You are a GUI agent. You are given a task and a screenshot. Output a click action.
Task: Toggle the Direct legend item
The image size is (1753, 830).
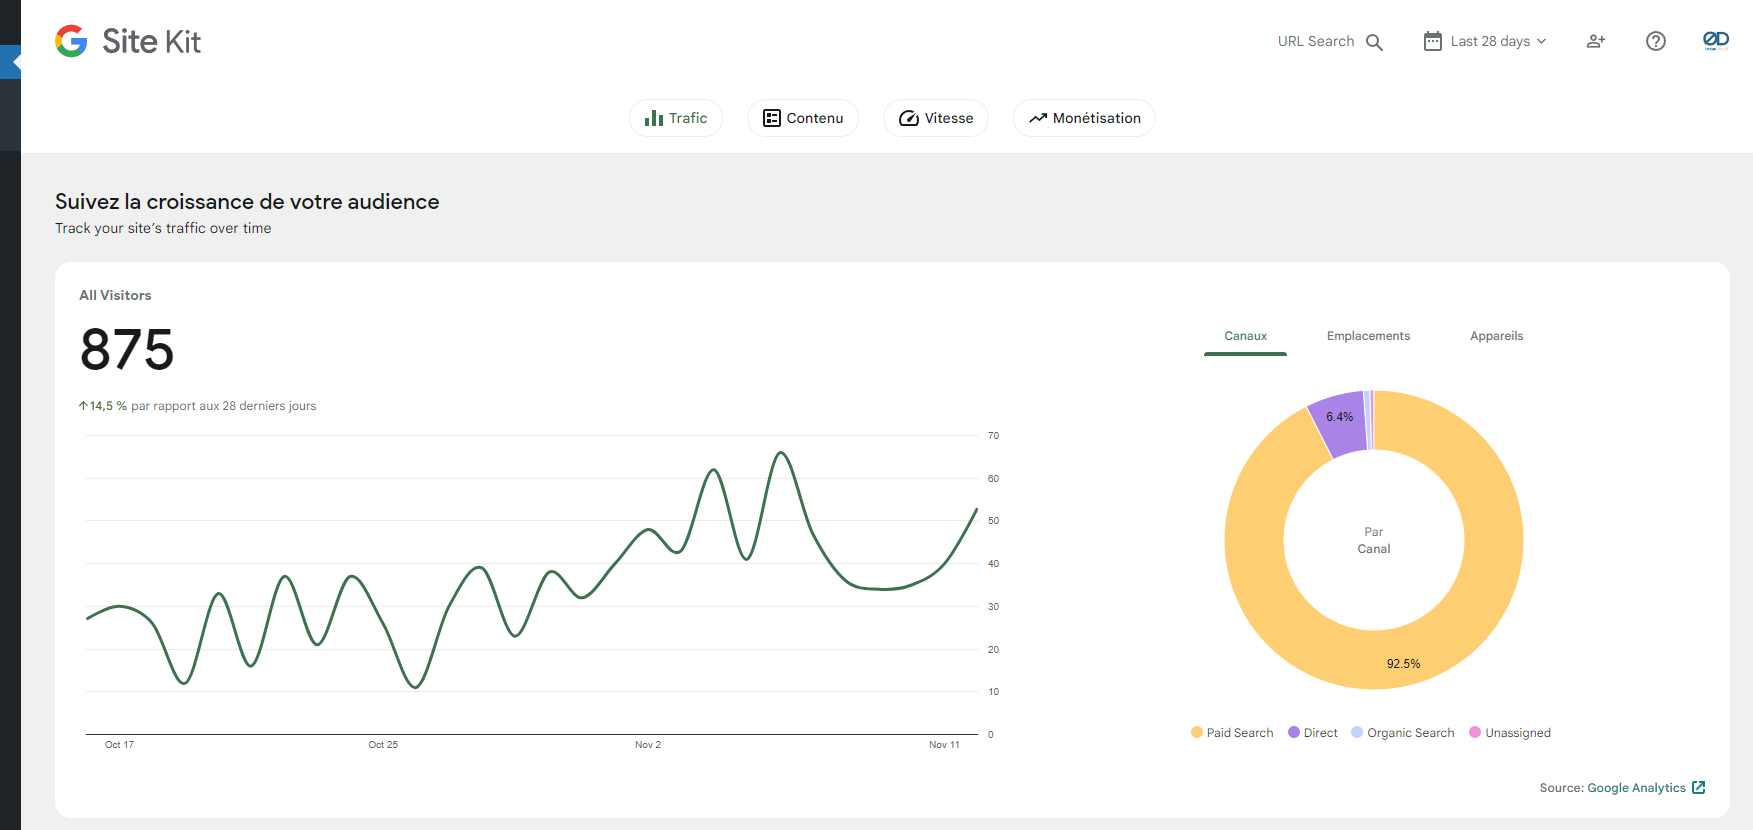[1313, 733]
